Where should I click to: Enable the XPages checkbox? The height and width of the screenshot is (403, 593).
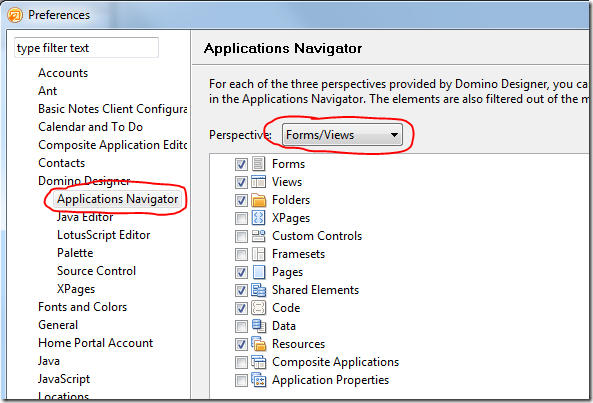point(241,218)
